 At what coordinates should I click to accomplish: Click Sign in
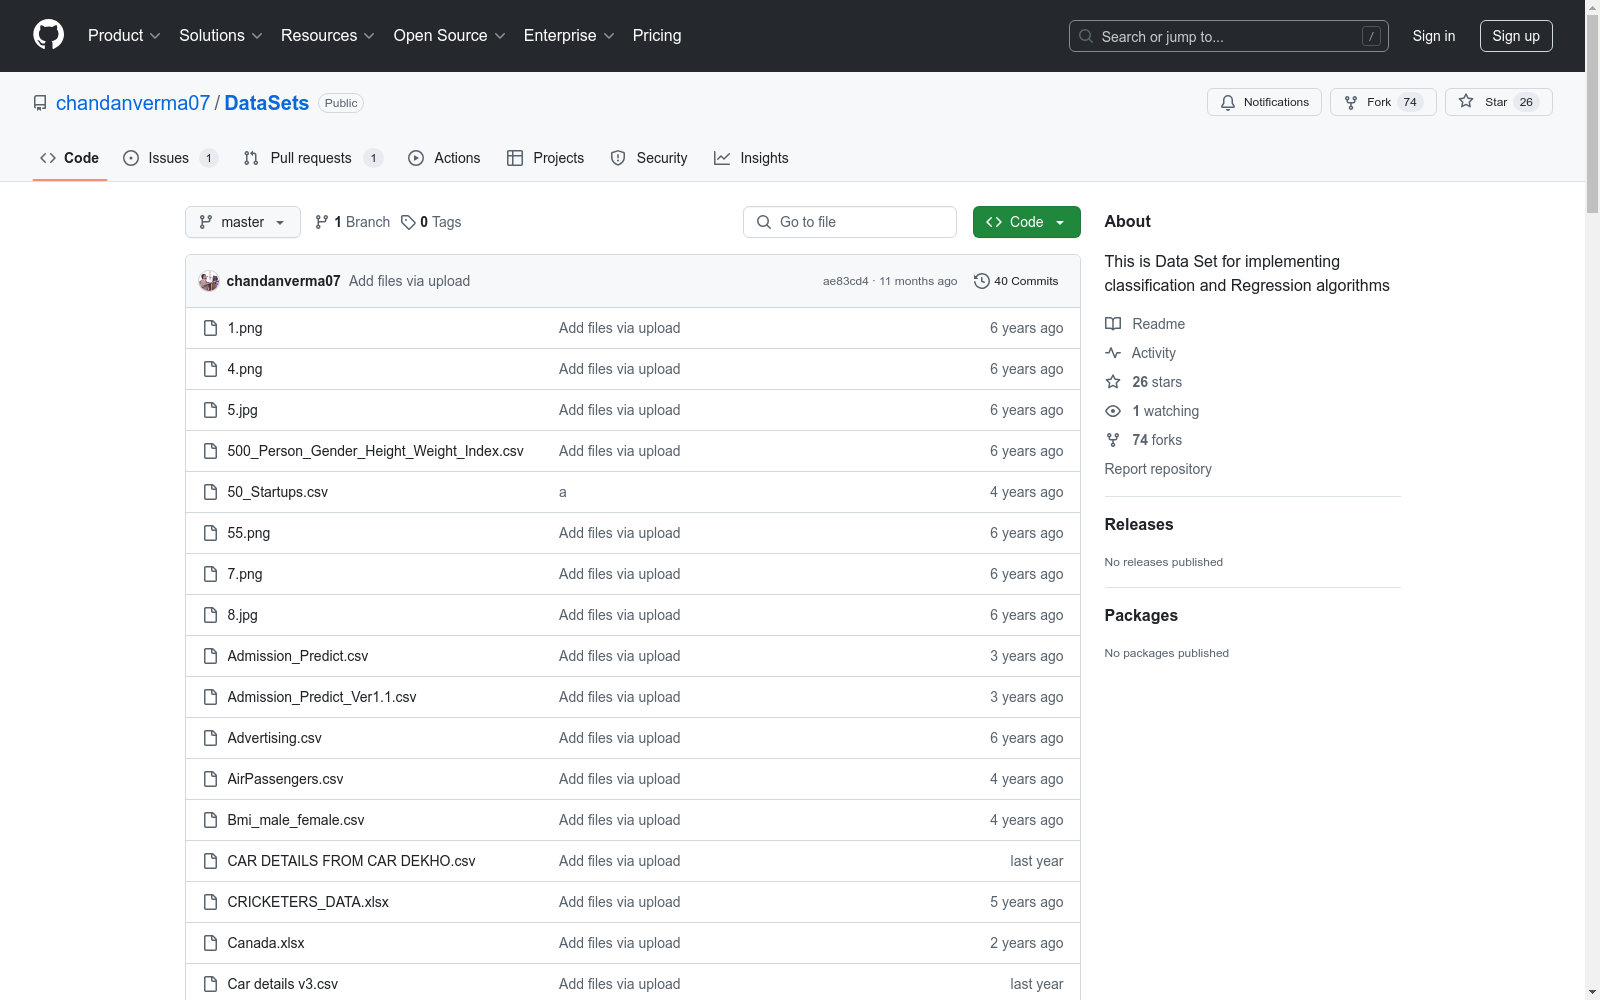pos(1433,36)
